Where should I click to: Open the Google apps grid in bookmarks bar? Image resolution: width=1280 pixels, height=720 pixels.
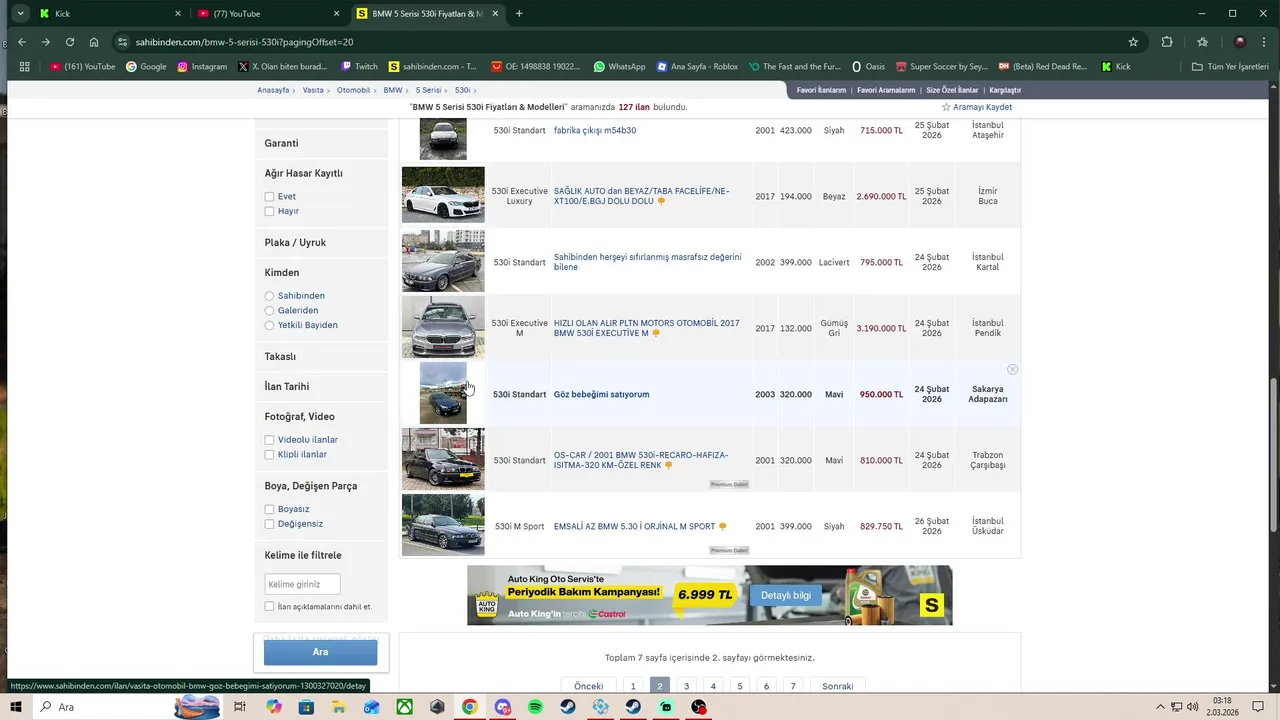(26, 67)
